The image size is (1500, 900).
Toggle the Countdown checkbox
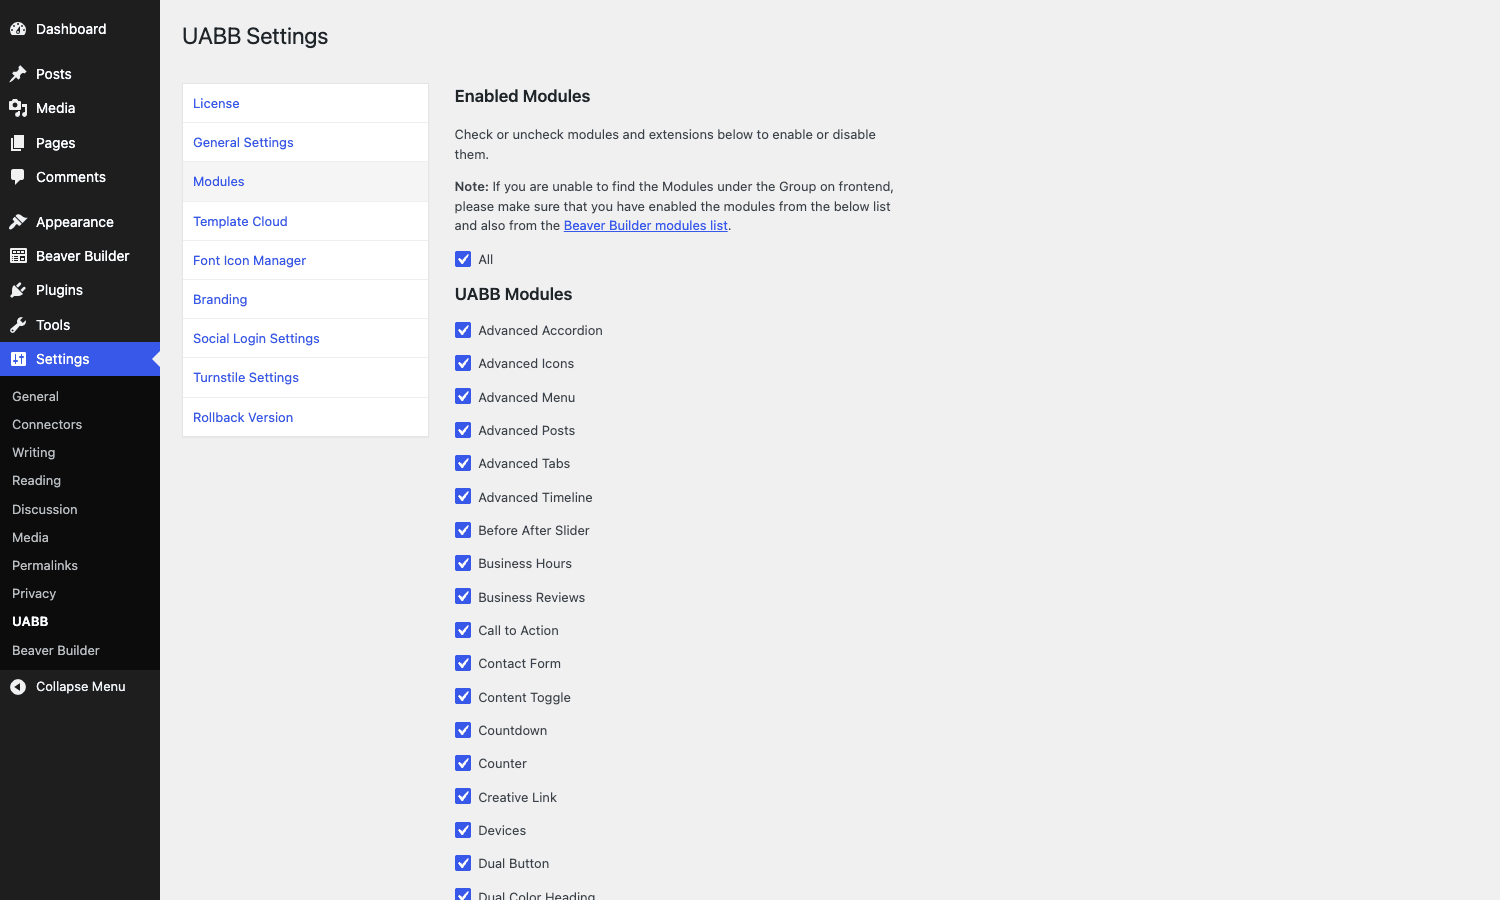[x=463, y=730]
